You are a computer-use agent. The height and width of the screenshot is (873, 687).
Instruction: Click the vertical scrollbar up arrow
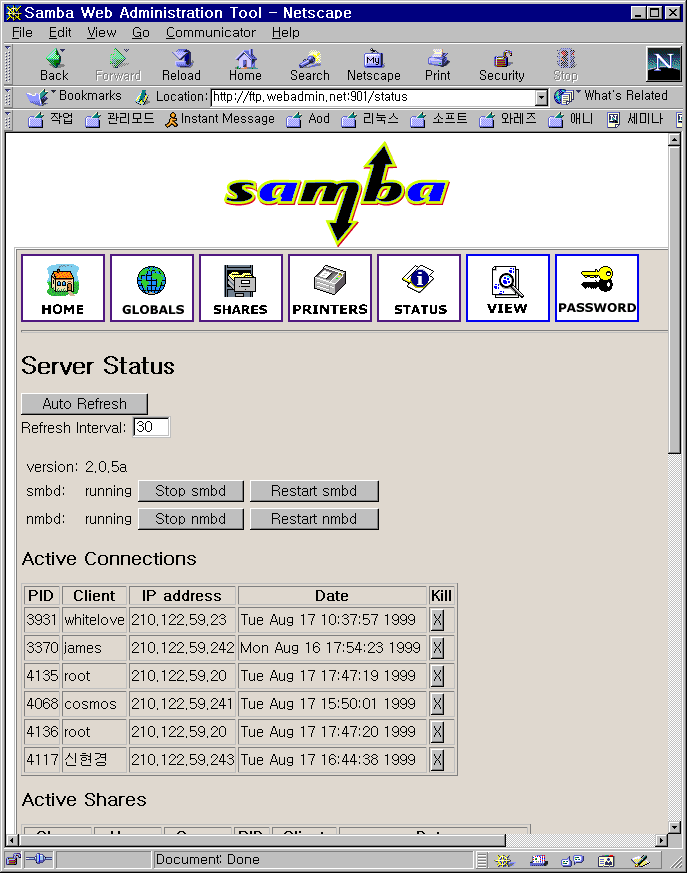674,140
